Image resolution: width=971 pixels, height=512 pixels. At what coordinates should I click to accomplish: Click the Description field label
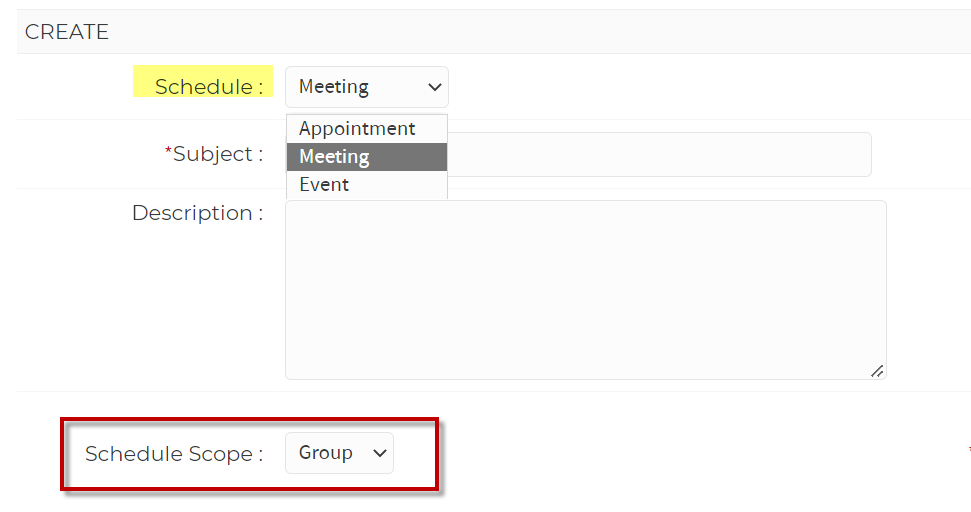pos(198,213)
